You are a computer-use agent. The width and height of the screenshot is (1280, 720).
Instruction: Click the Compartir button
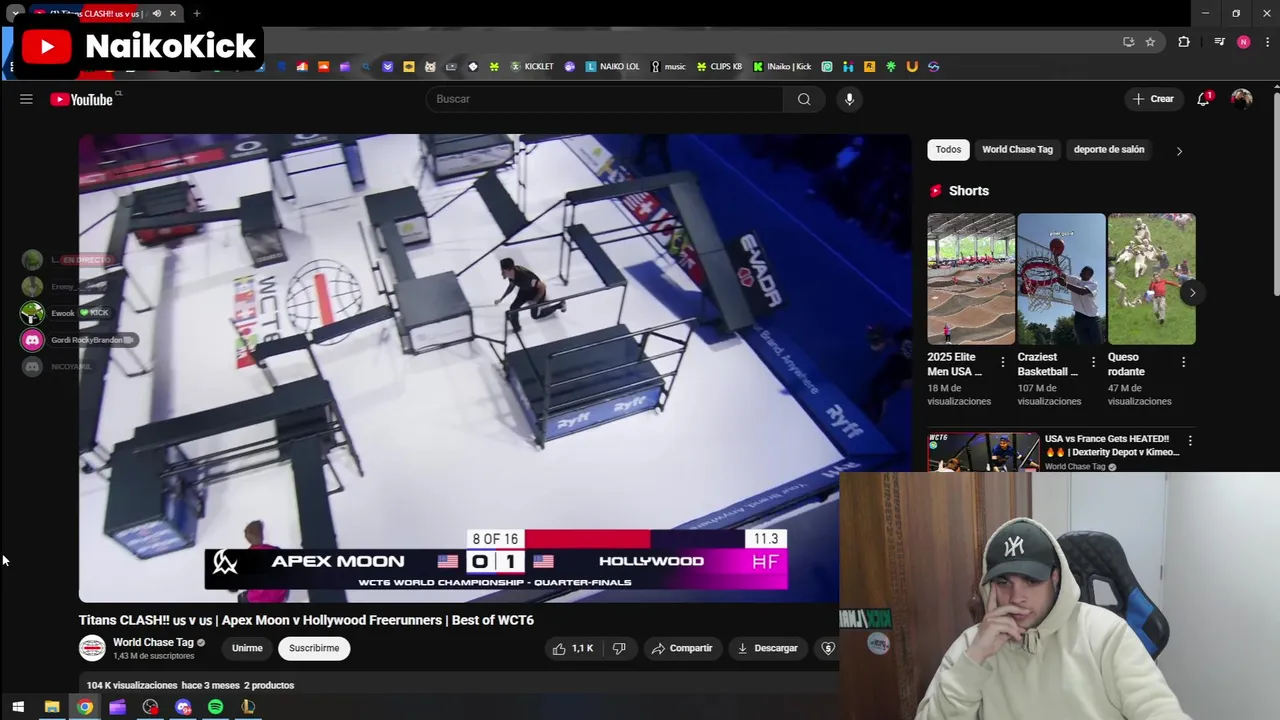click(x=682, y=648)
